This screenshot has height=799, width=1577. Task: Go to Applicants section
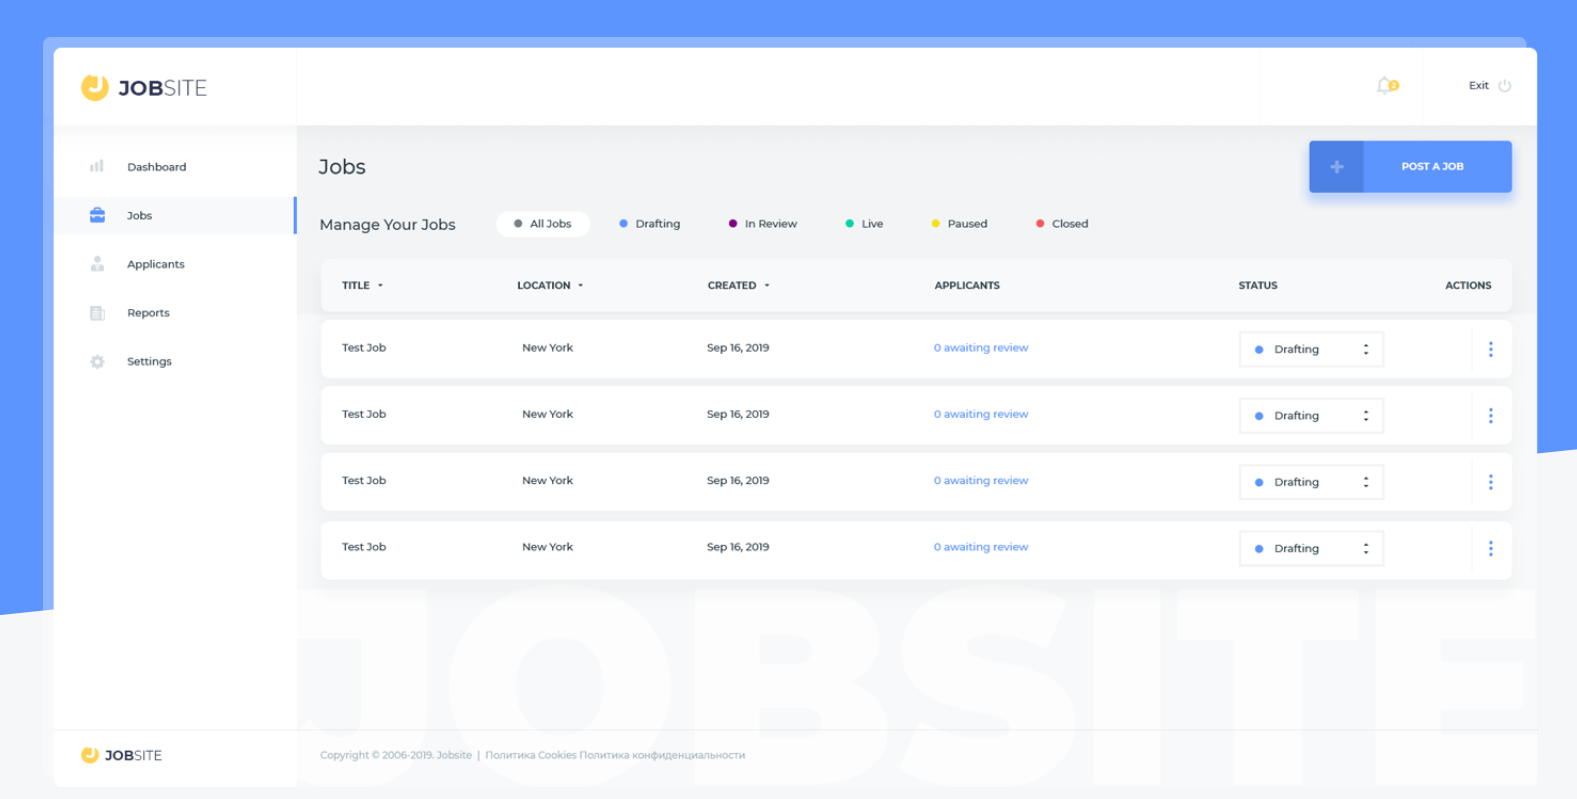156,265
